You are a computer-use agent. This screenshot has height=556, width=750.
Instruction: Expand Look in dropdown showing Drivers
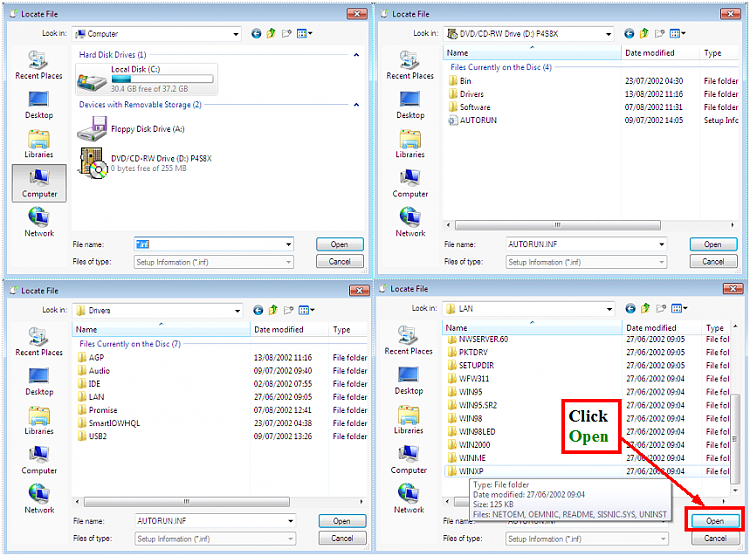click(237, 311)
